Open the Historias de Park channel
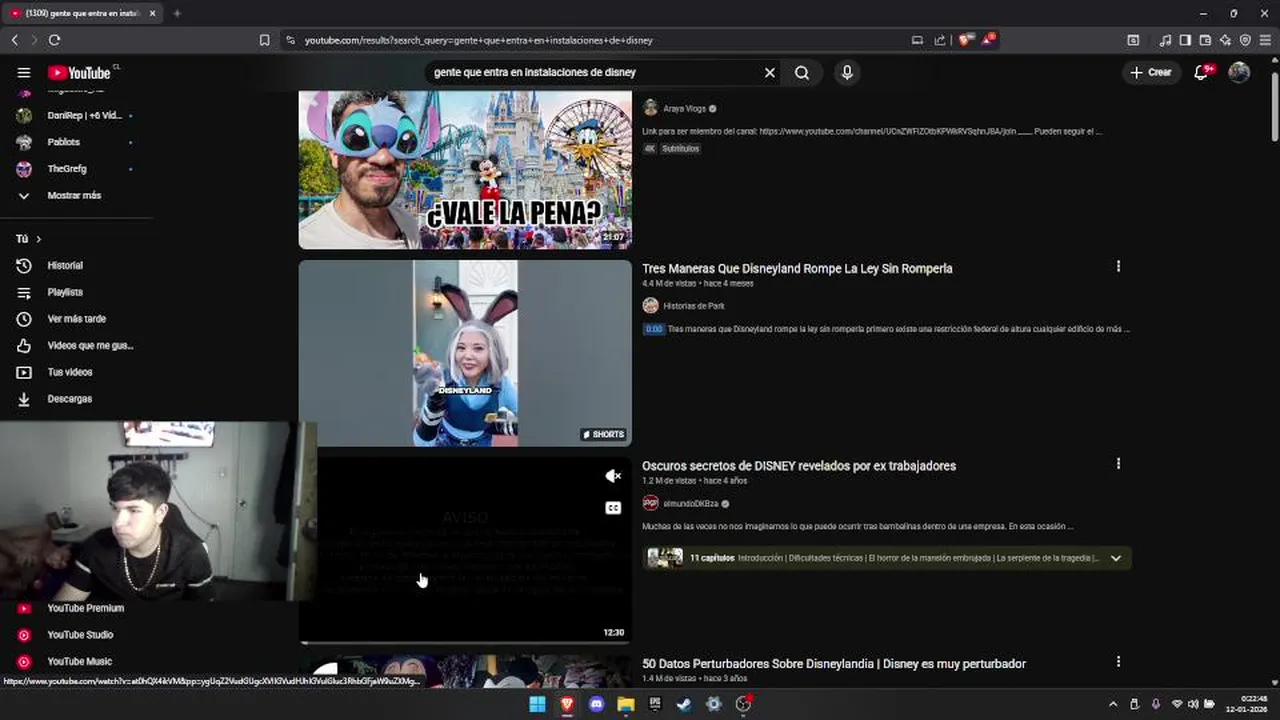1280x720 pixels. [694, 306]
